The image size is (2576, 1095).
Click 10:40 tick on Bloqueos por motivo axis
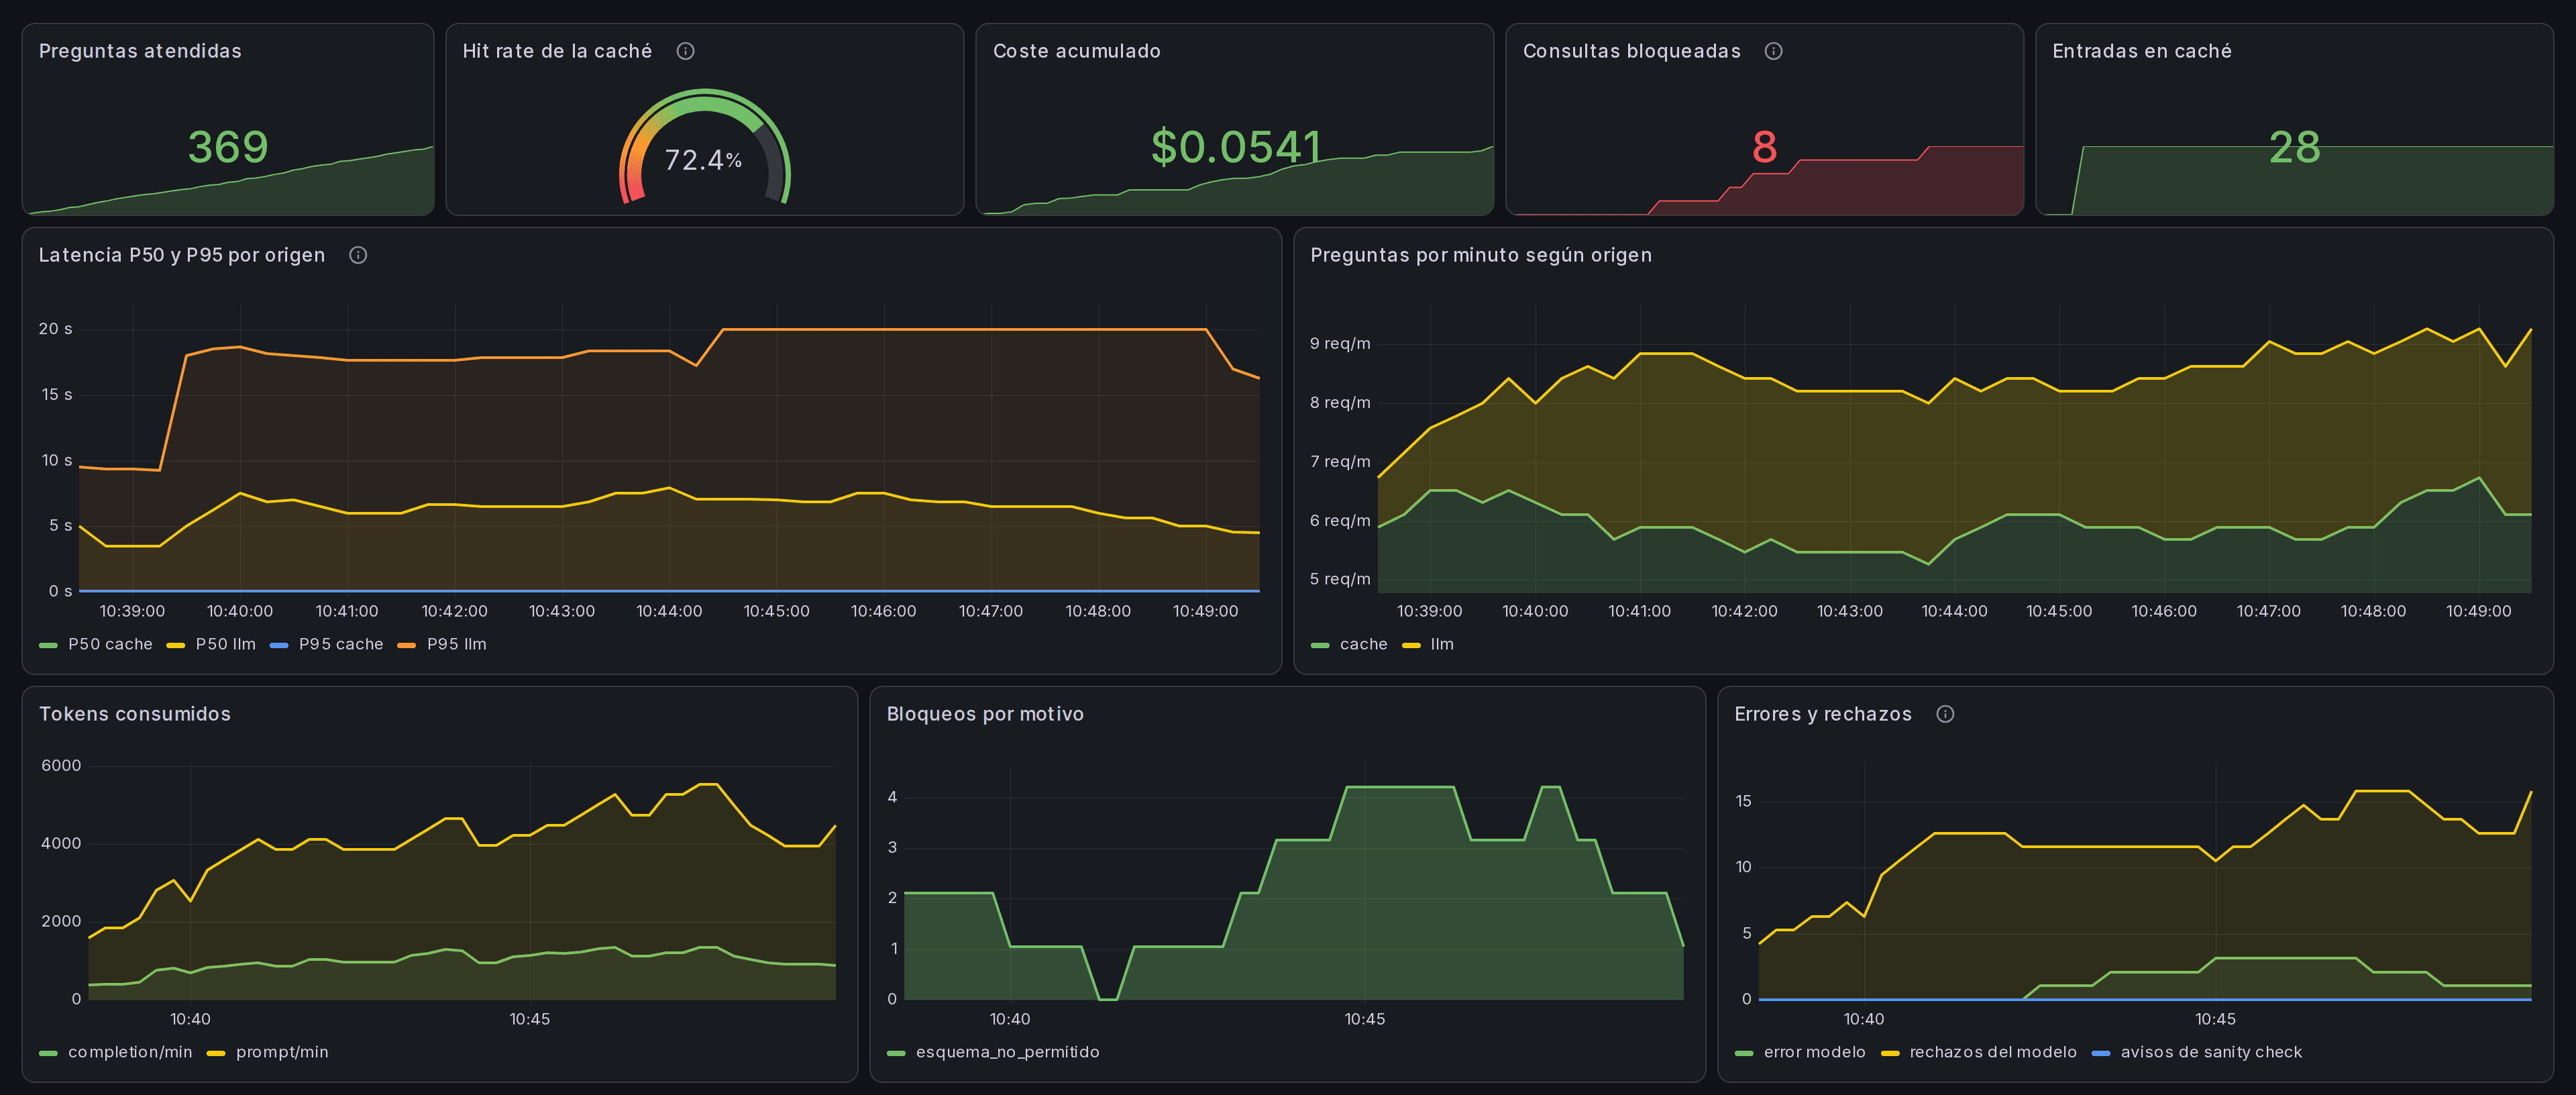point(1010,1019)
